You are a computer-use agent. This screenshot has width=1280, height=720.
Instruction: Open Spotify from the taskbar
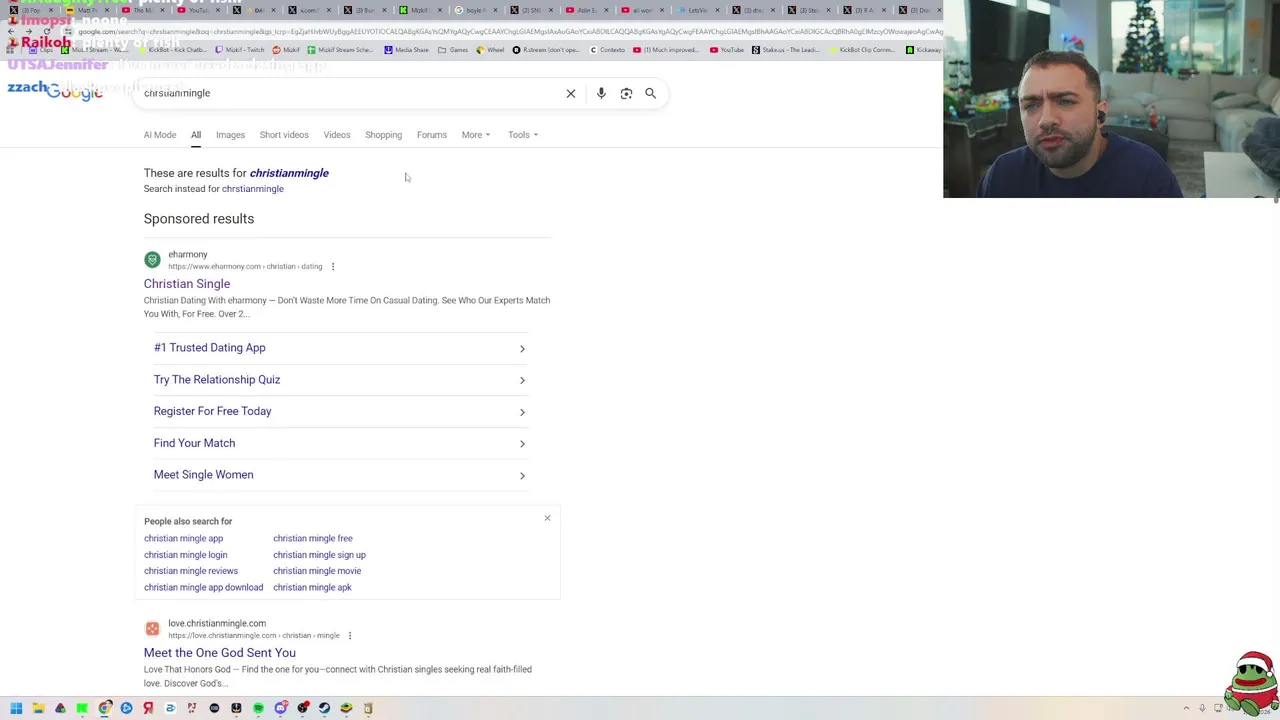258,708
